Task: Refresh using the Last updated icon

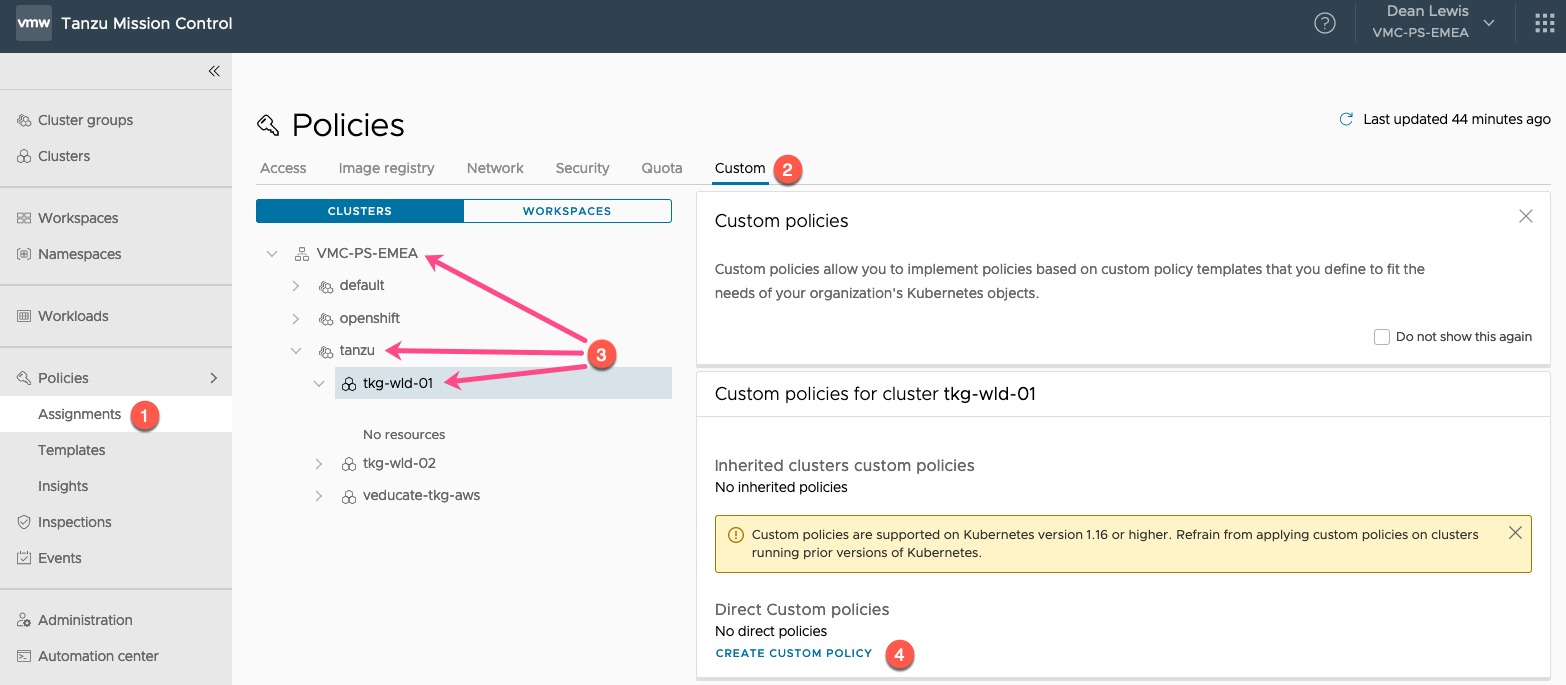Action: (x=1346, y=119)
